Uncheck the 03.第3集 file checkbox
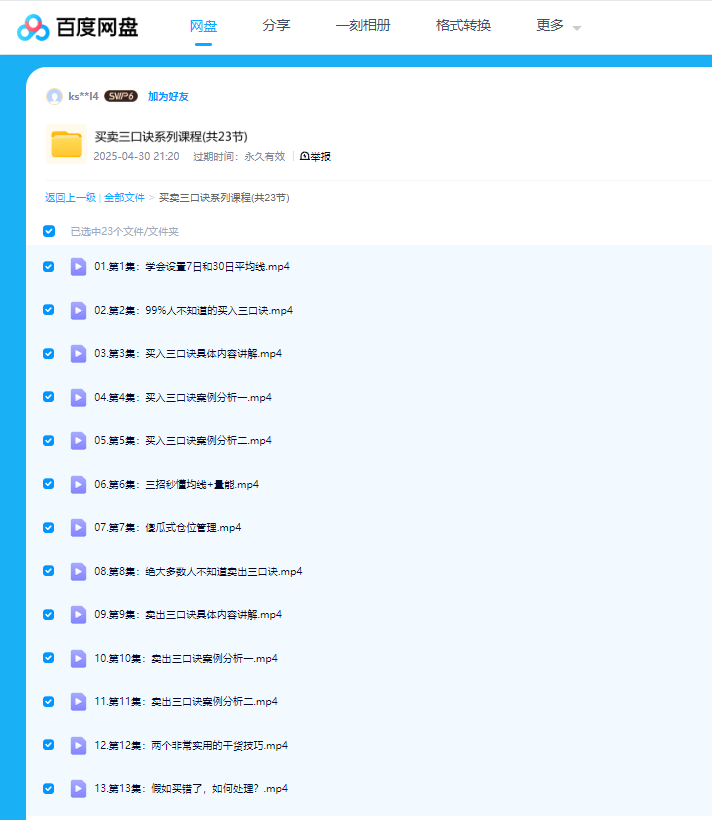The height and width of the screenshot is (820, 712). 49,354
